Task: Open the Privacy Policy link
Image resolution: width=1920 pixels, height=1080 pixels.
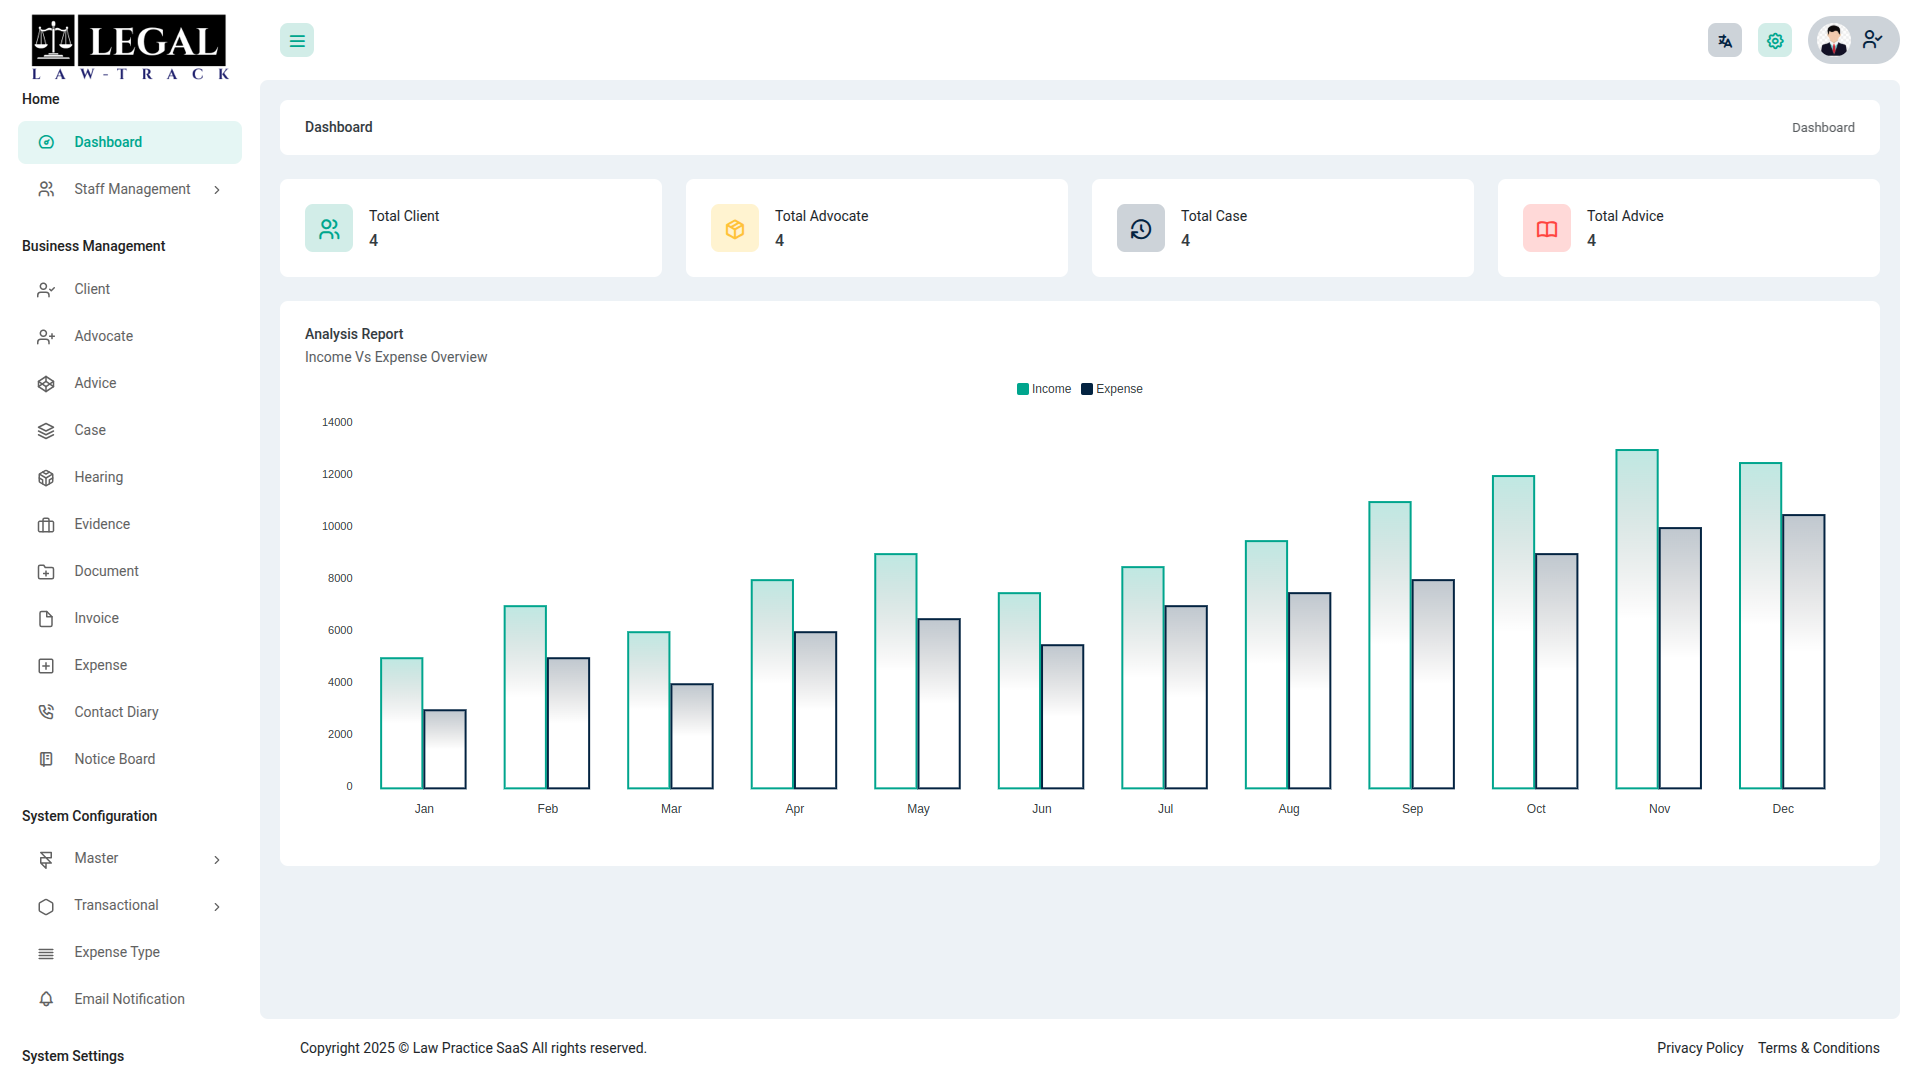Action: tap(1700, 1048)
